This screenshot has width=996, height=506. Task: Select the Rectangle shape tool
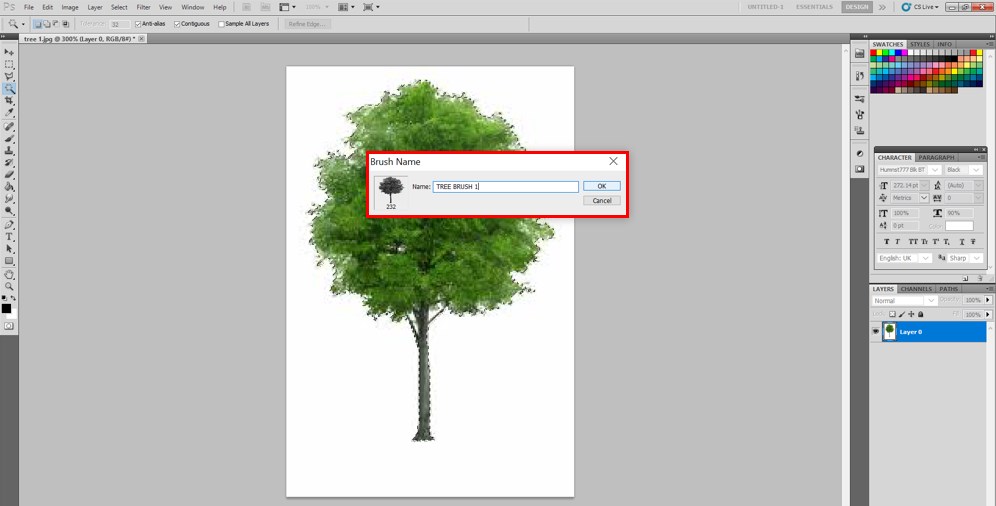(9, 261)
